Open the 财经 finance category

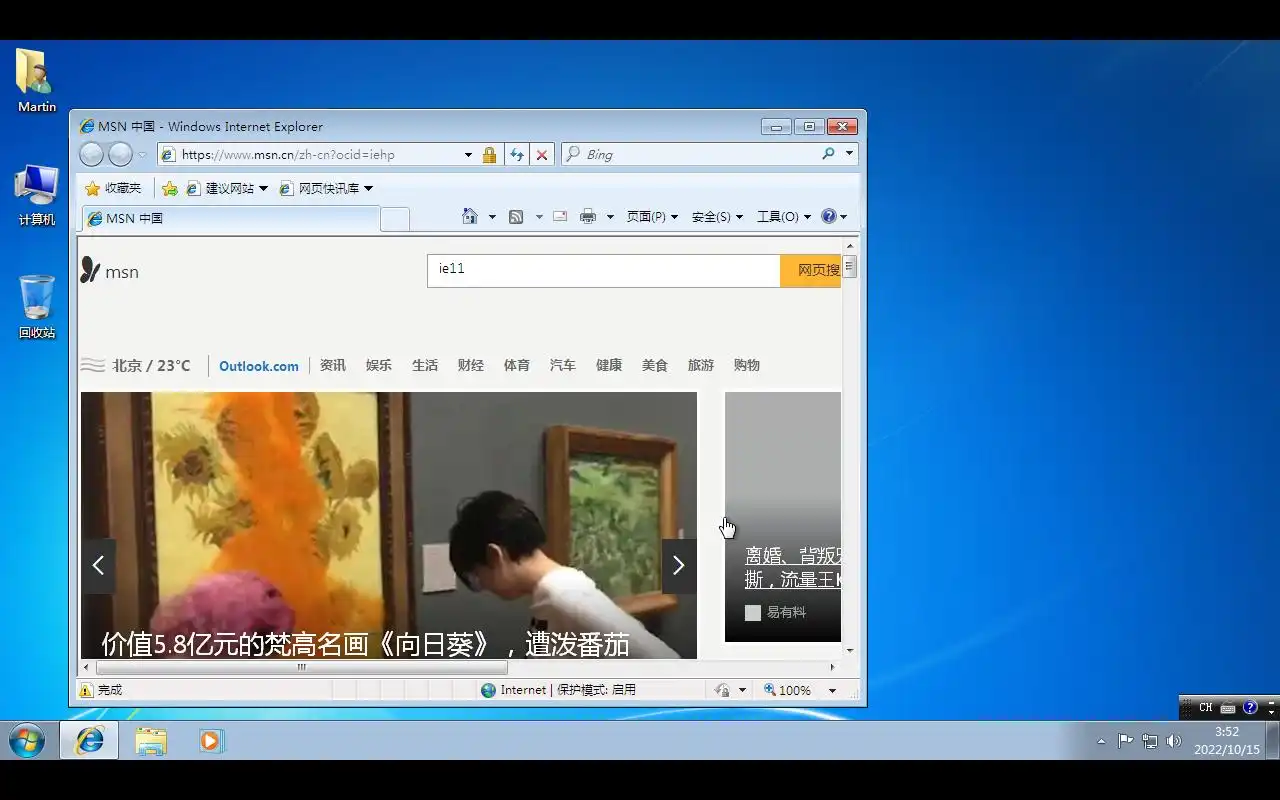[x=471, y=365]
